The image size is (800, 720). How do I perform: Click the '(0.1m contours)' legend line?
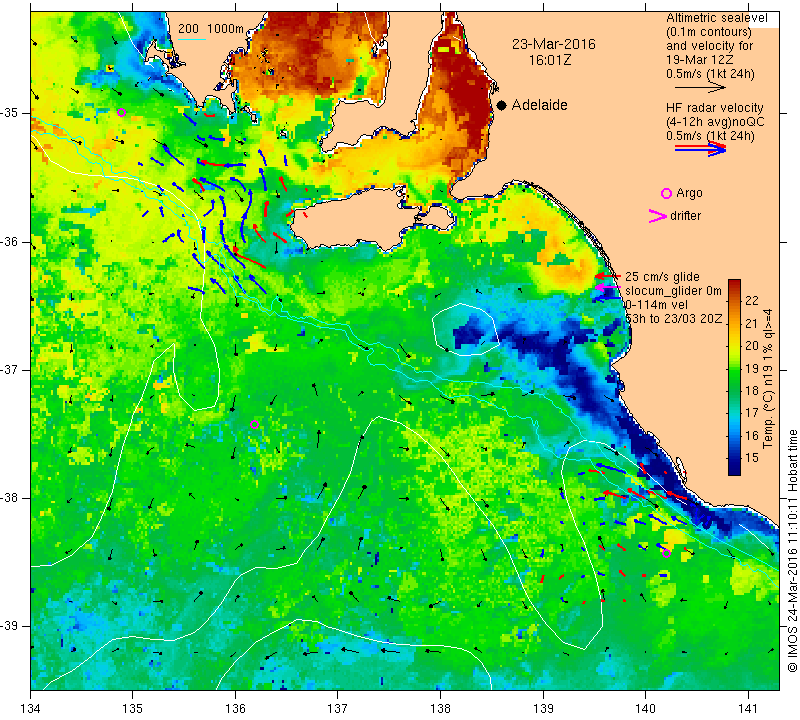(708, 32)
